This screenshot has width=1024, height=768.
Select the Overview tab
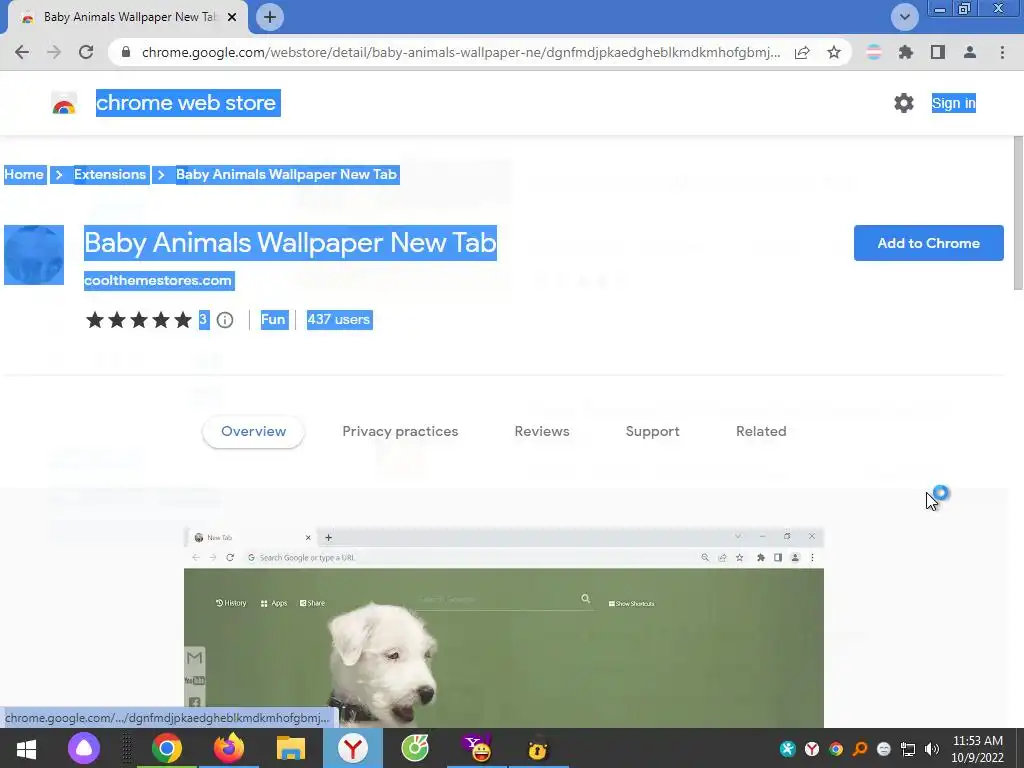pyautogui.click(x=253, y=431)
